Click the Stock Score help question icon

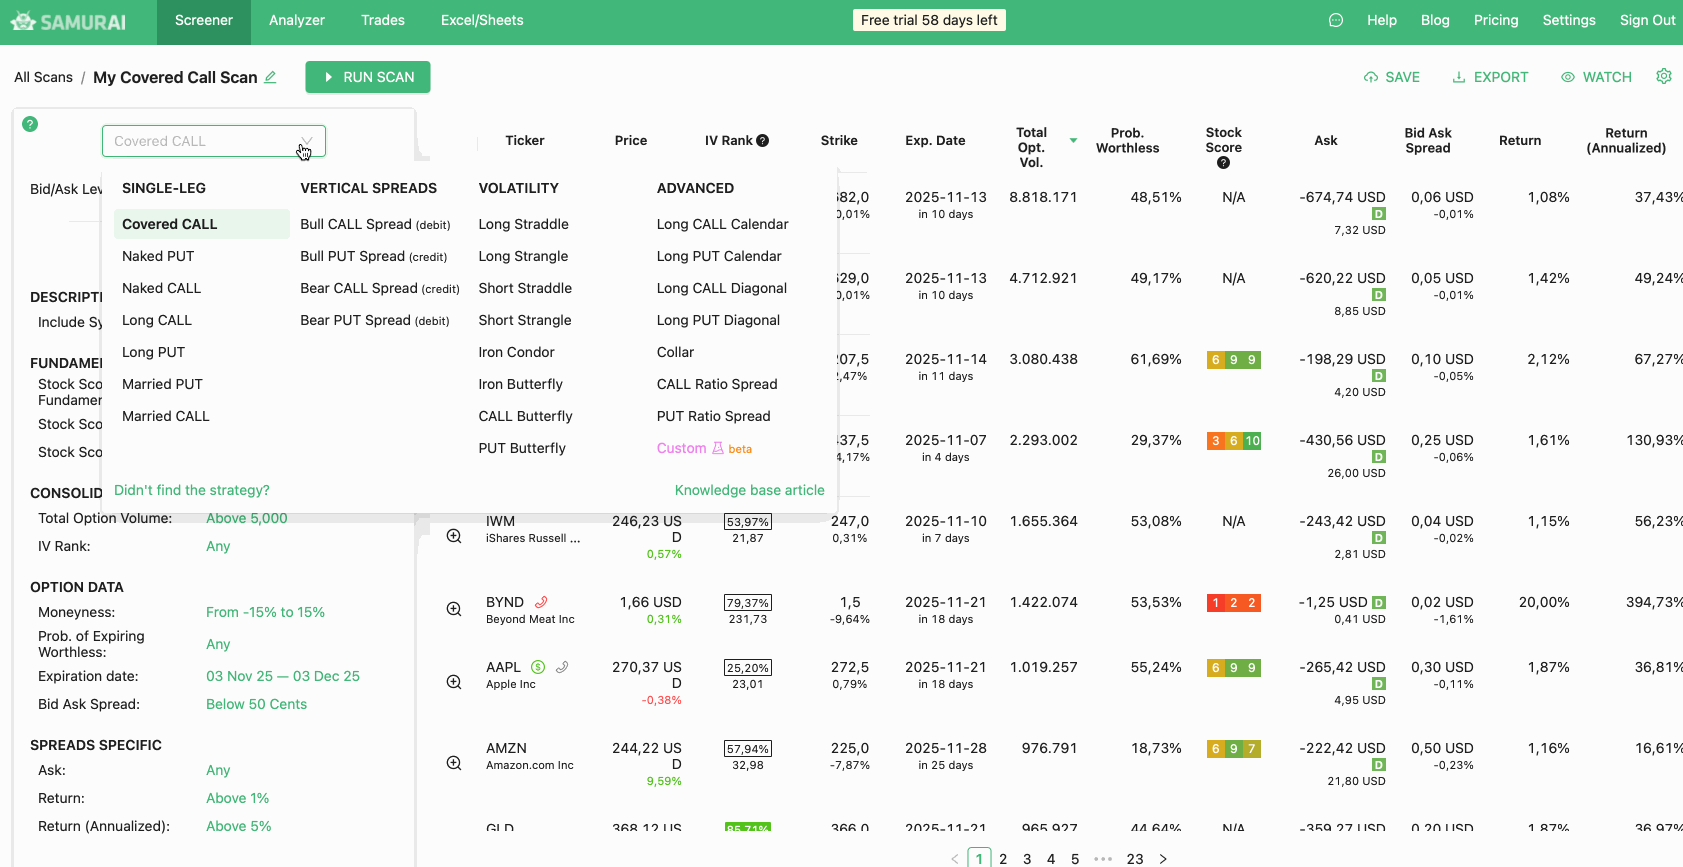click(x=1223, y=163)
